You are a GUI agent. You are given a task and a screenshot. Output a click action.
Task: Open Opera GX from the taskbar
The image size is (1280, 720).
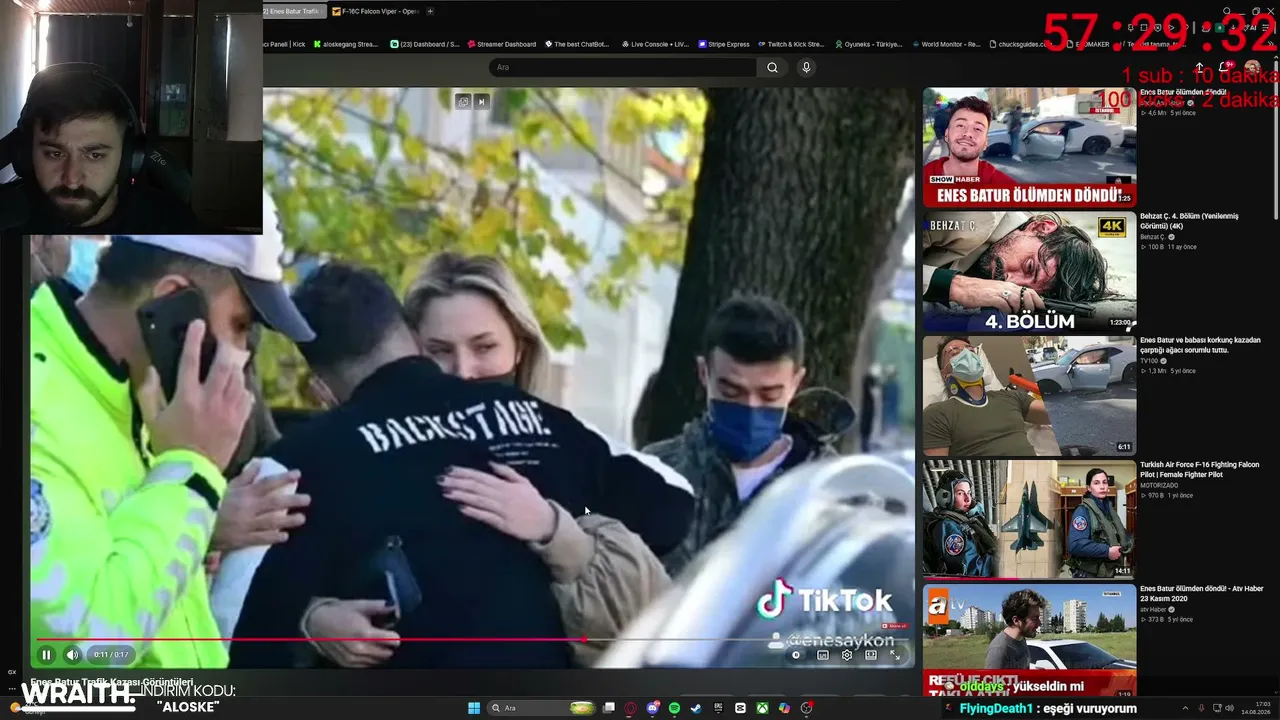point(631,708)
